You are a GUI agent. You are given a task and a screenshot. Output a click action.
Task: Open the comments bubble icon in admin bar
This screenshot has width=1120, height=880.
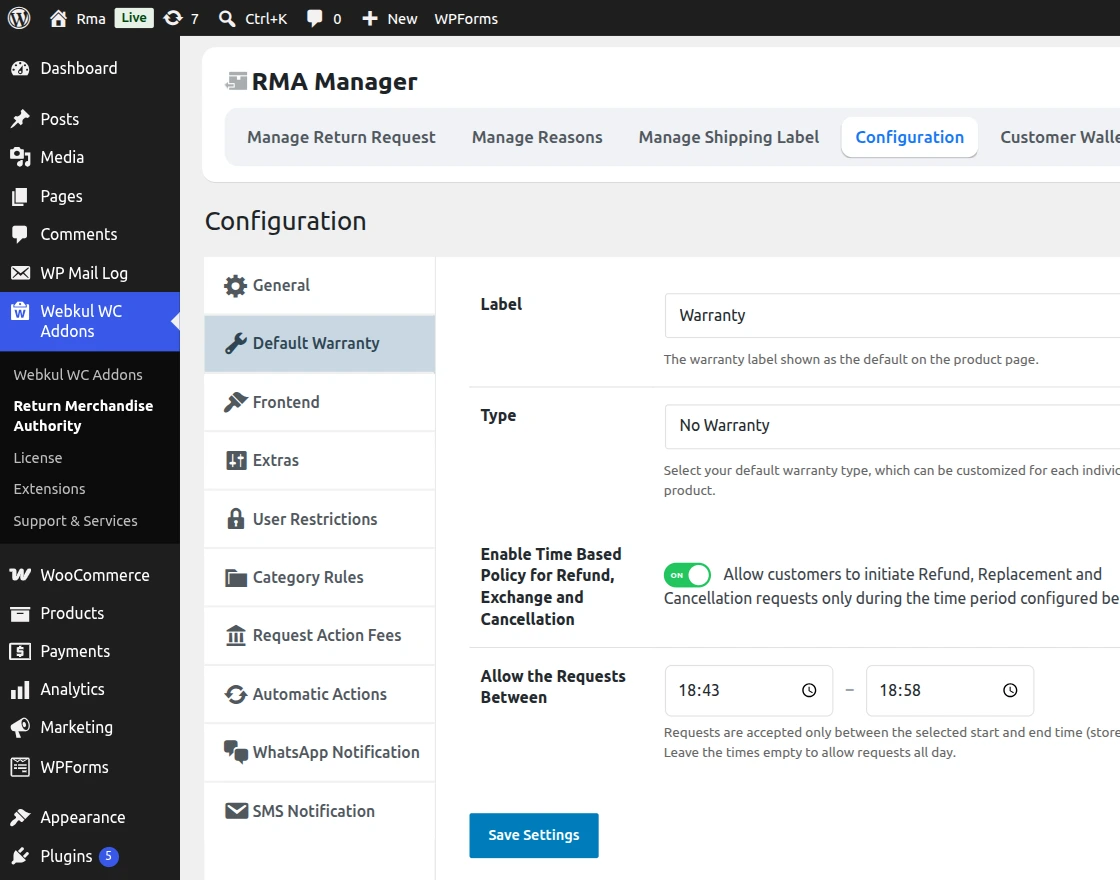click(x=314, y=19)
